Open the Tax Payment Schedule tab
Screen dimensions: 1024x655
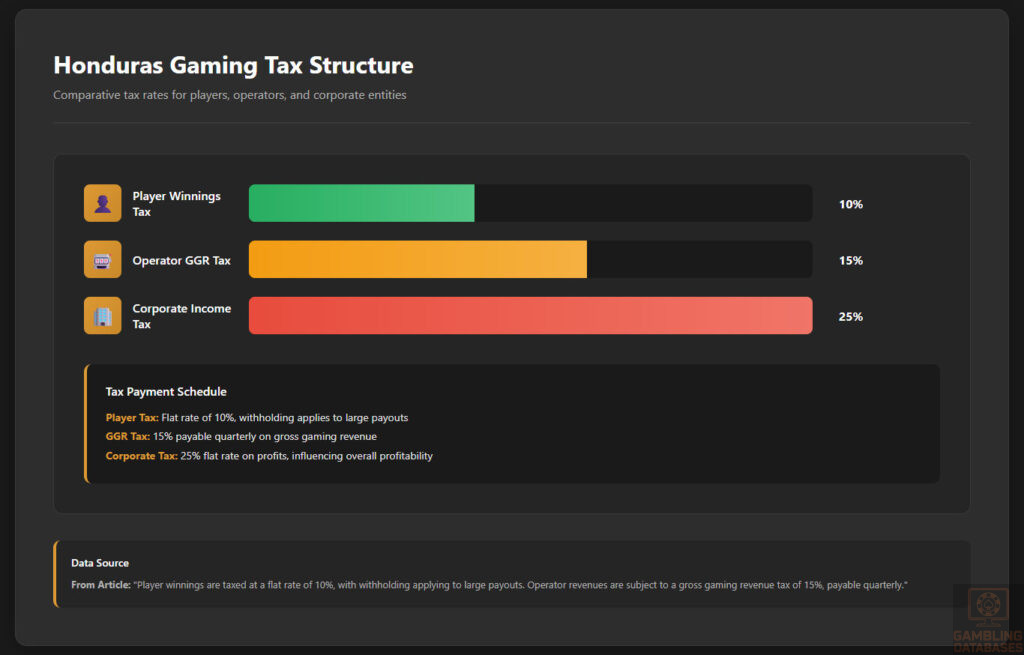161,391
